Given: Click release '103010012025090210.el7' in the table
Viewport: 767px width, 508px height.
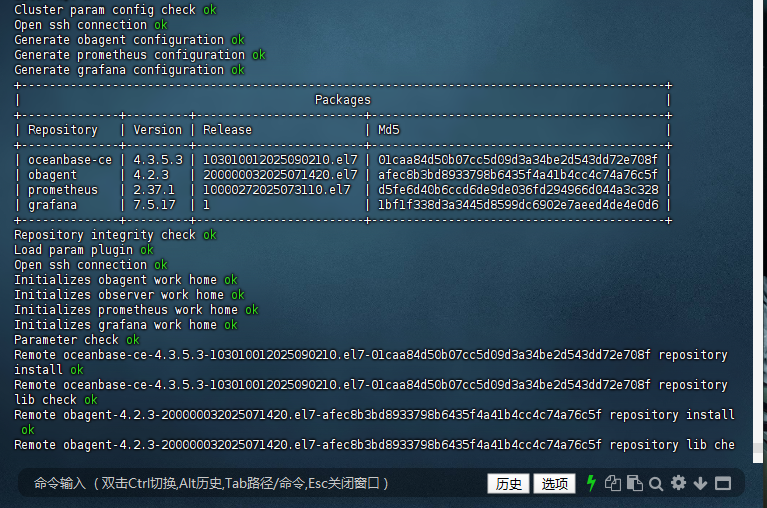Looking at the screenshot, I should [280, 160].
